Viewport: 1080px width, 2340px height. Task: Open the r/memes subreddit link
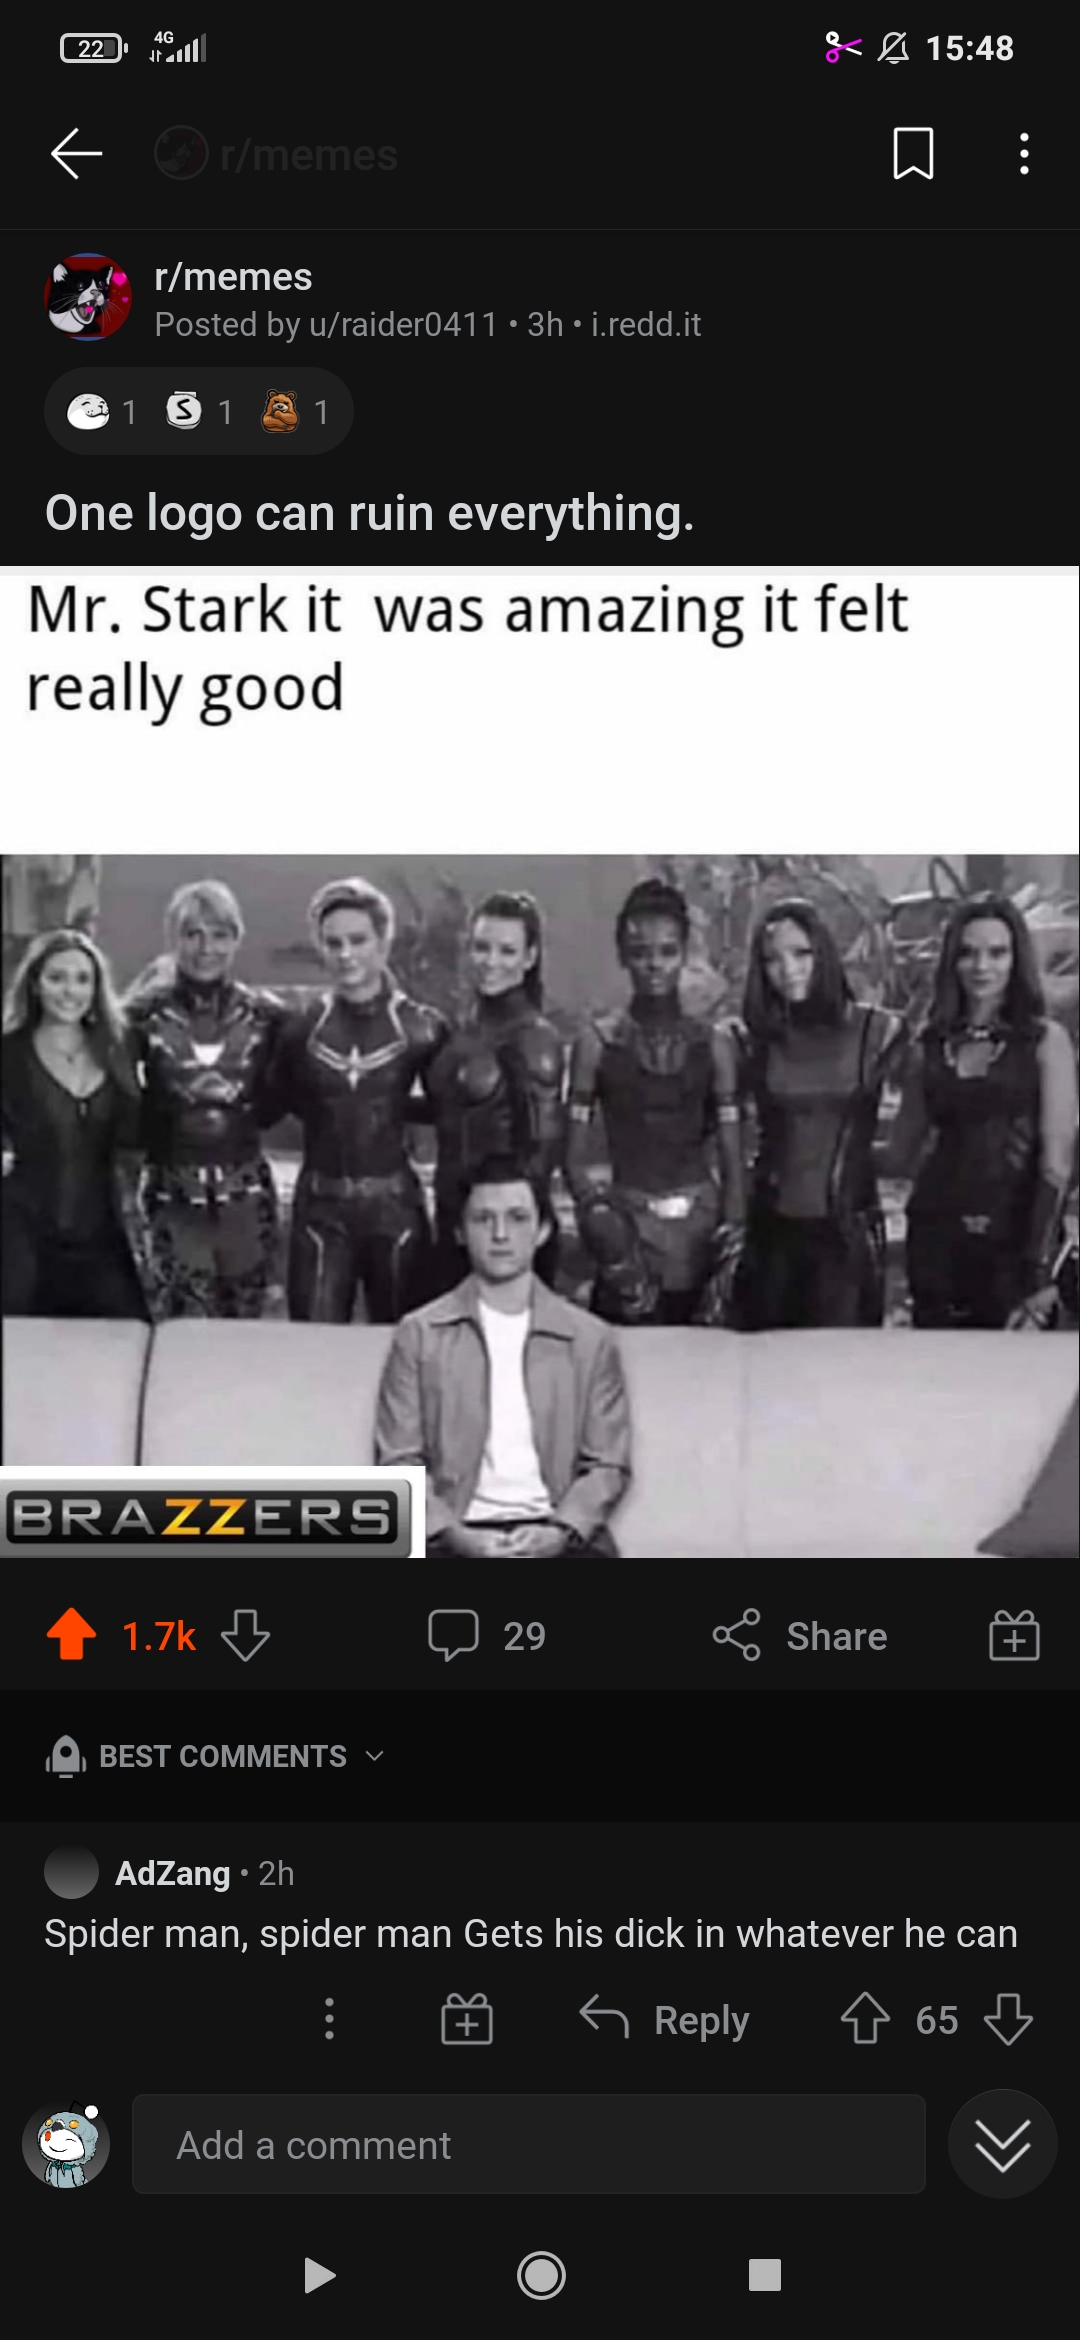[233, 277]
